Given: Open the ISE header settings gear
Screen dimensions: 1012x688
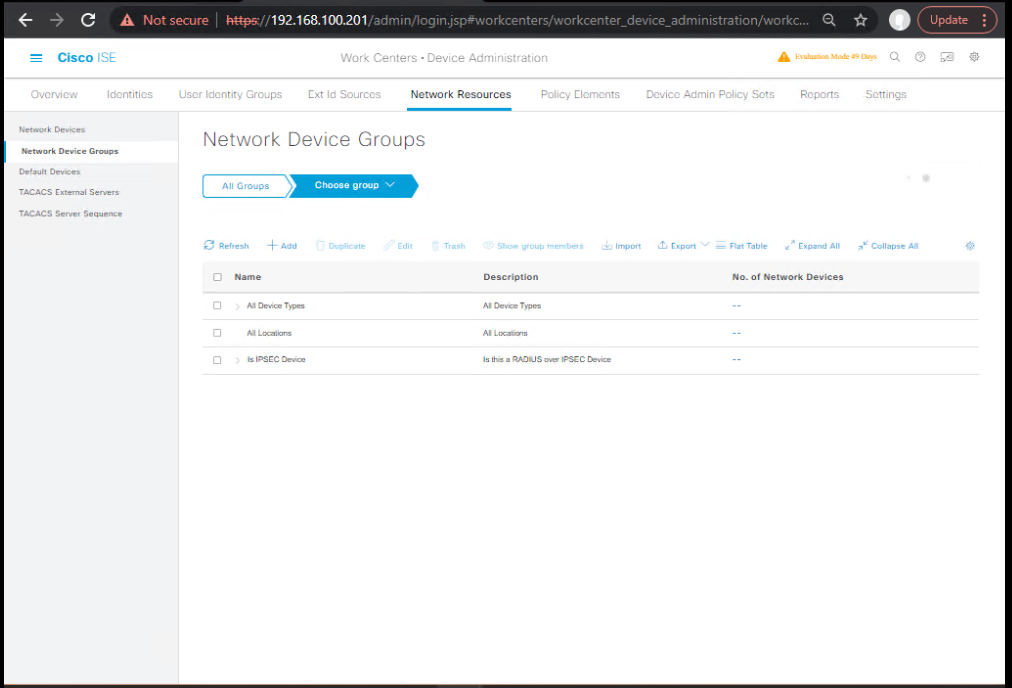Looking at the screenshot, I should [974, 57].
